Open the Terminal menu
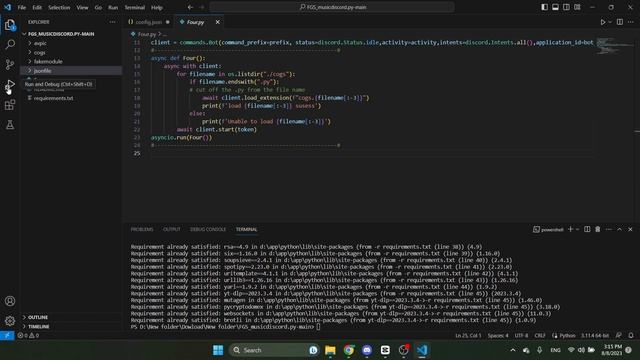This screenshot has width=640, height=360. [x=134, y=7]
